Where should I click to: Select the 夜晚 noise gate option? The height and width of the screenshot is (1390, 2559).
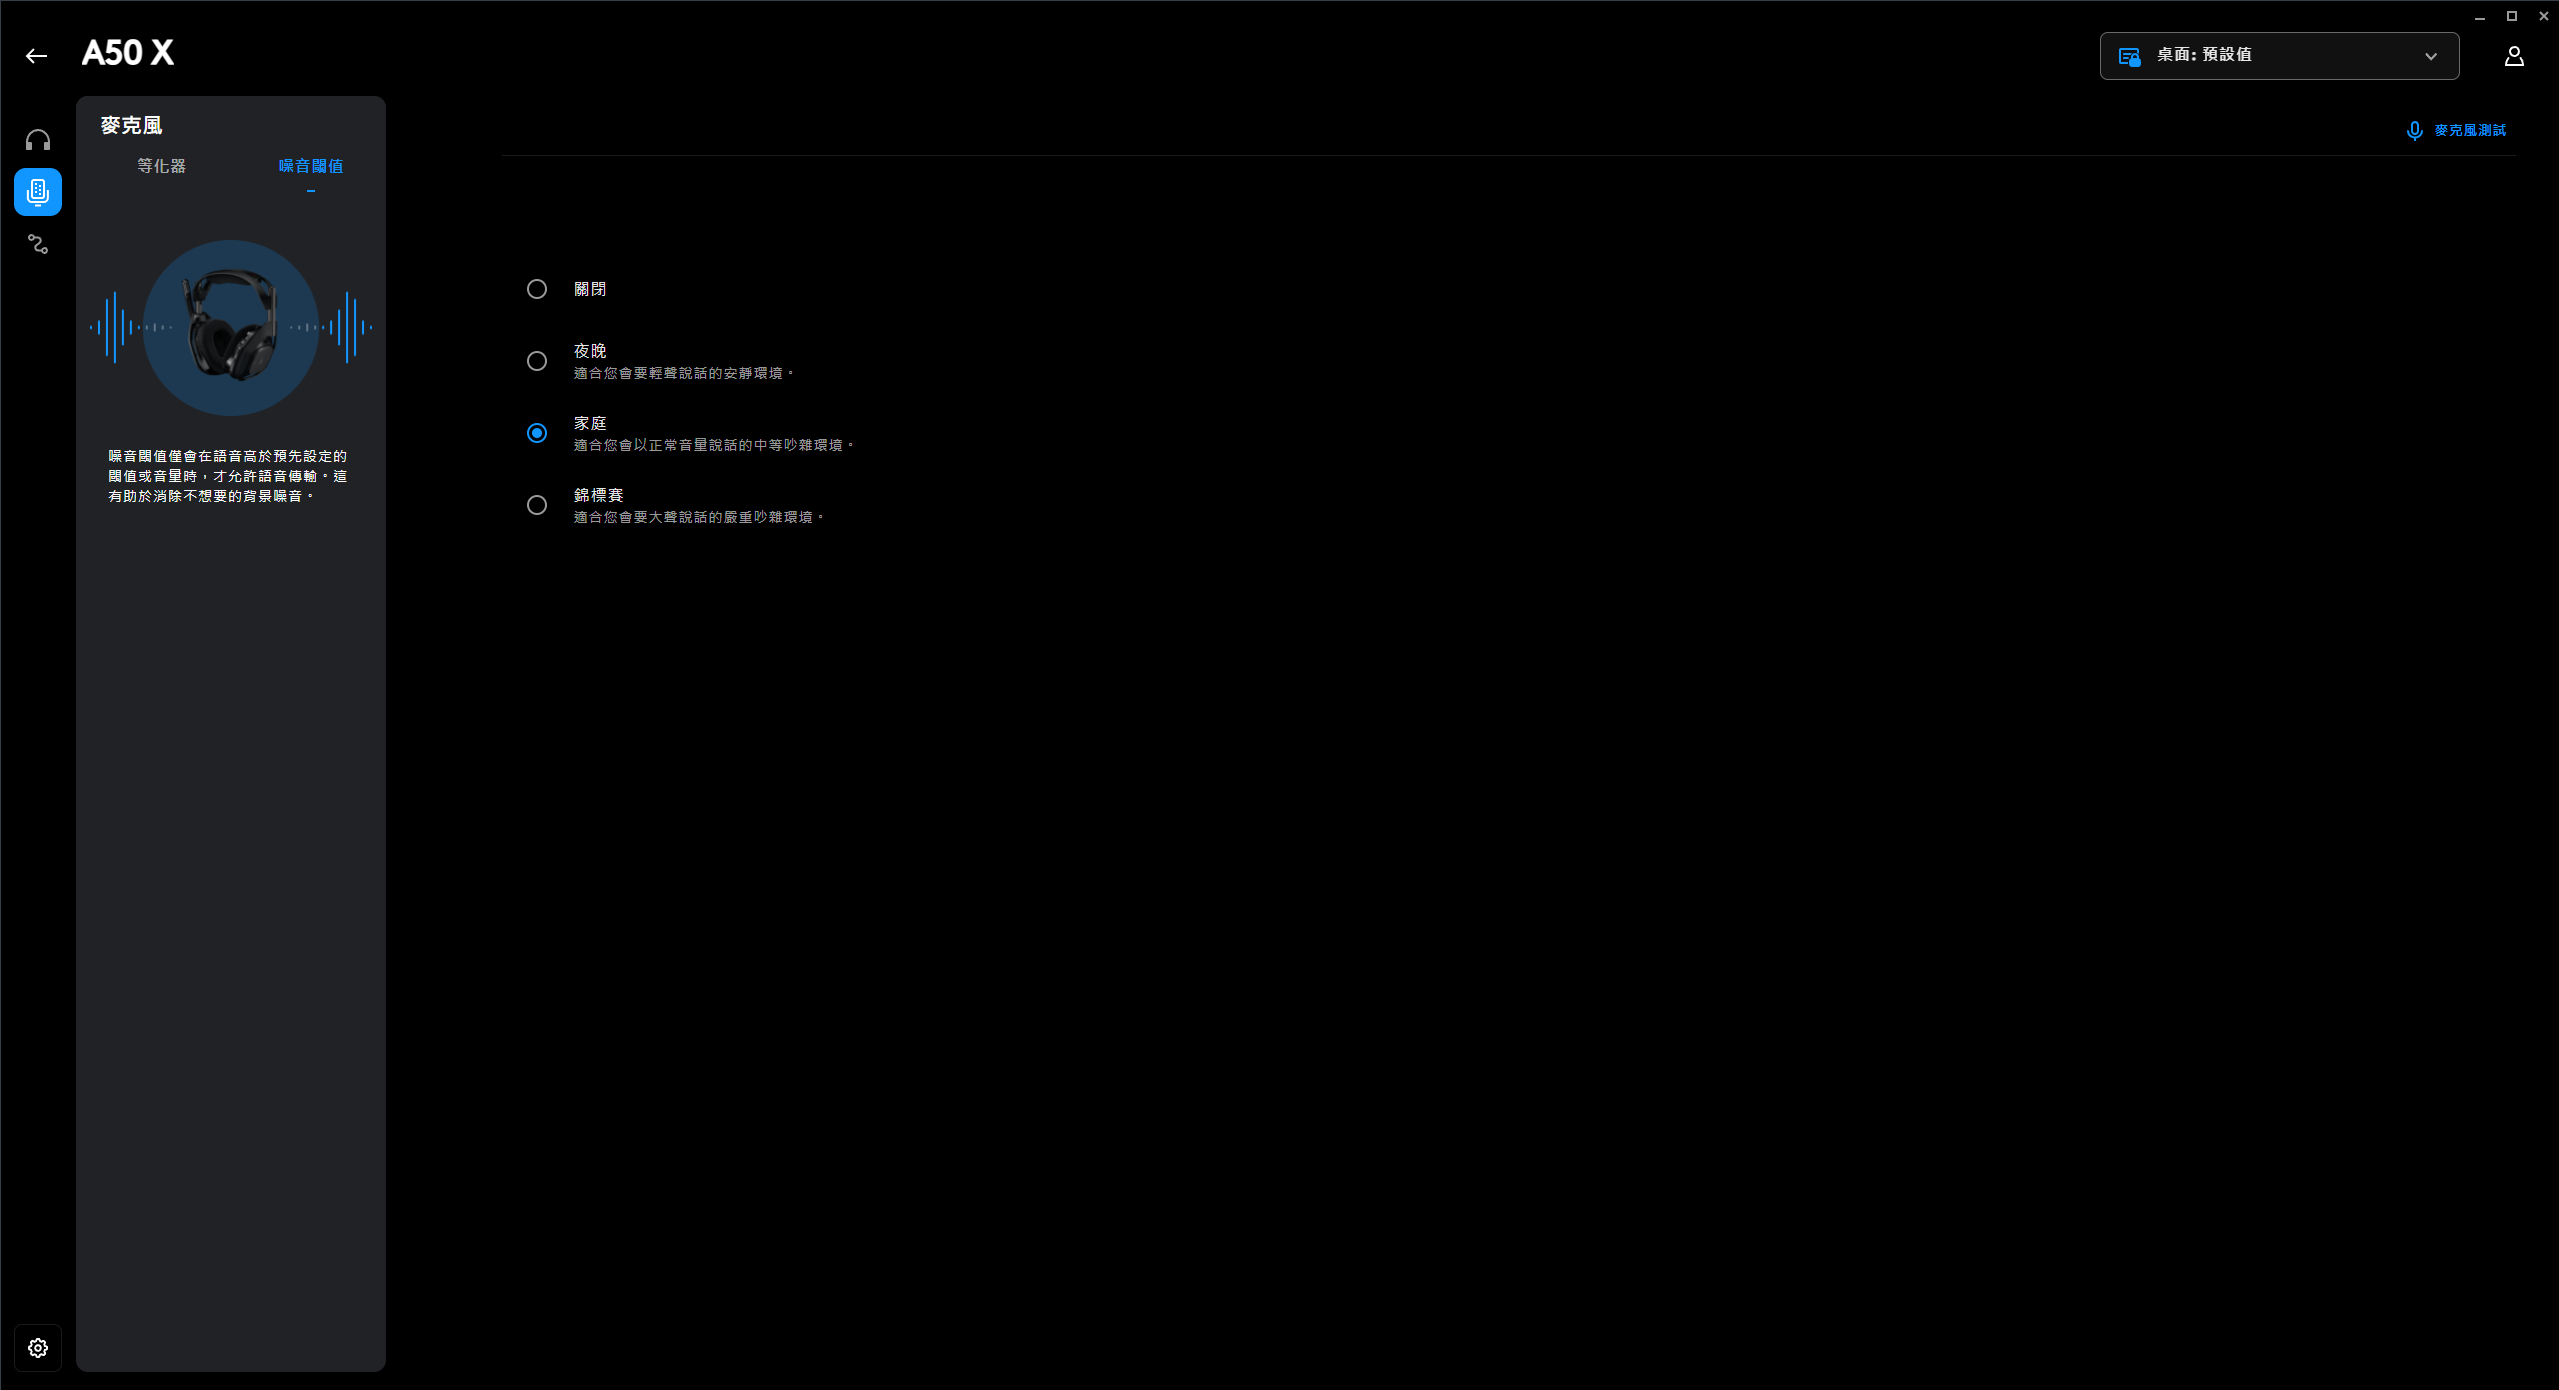(x=537, y=361)
